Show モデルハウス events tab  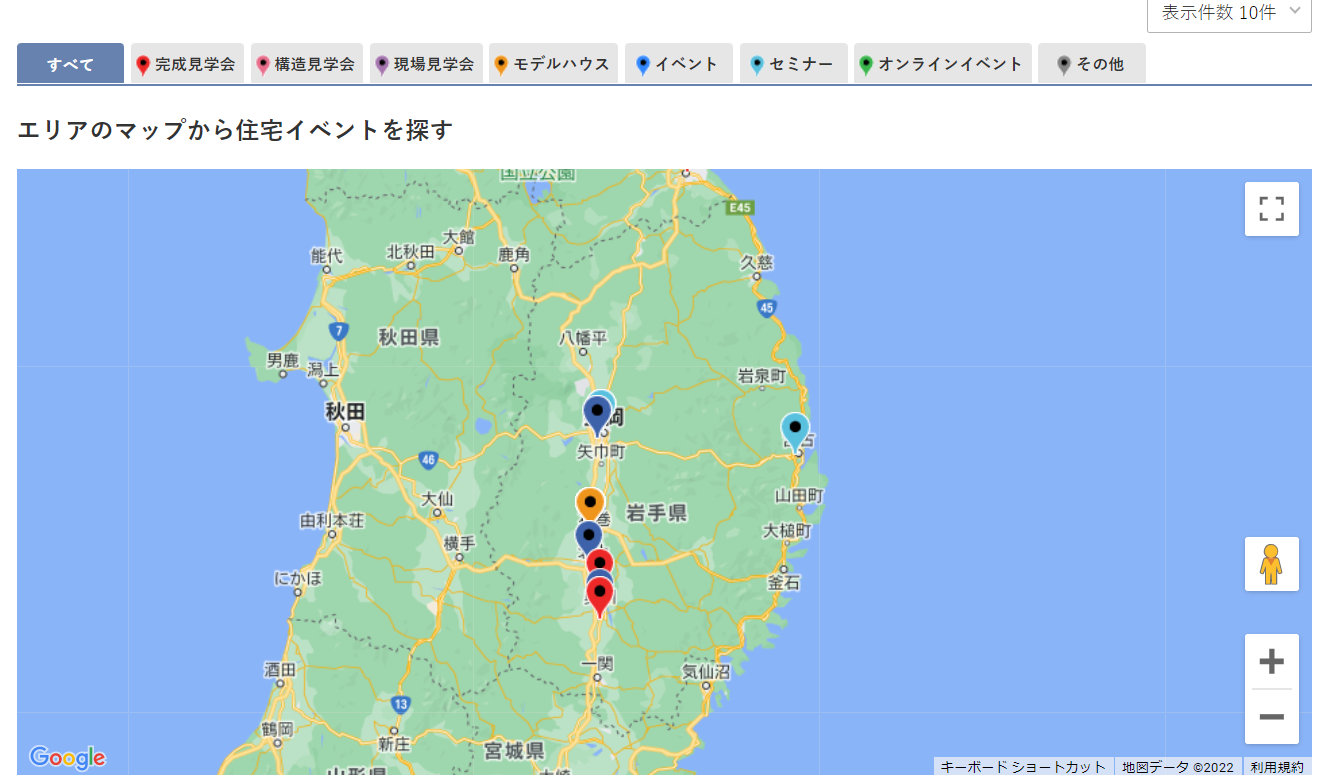tap(553, 64)
